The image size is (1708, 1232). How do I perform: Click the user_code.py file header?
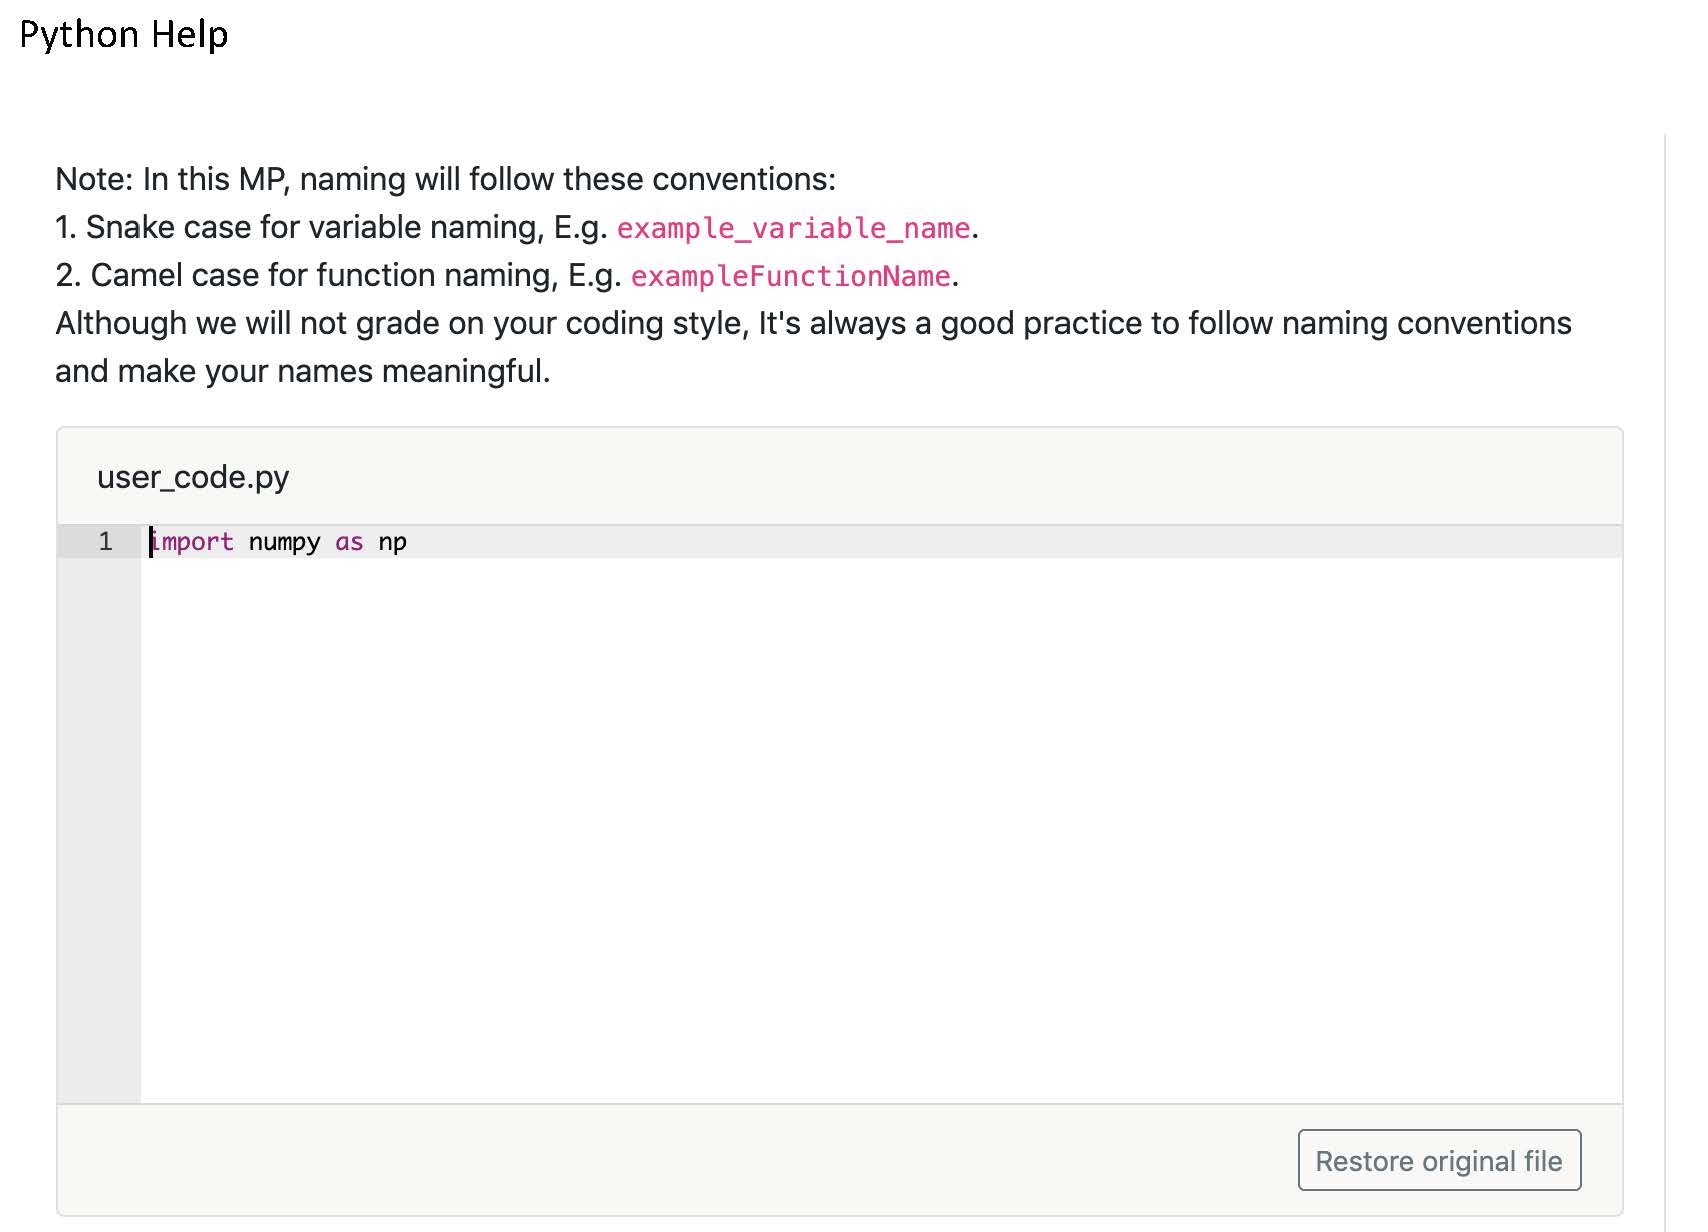point(193,477)
